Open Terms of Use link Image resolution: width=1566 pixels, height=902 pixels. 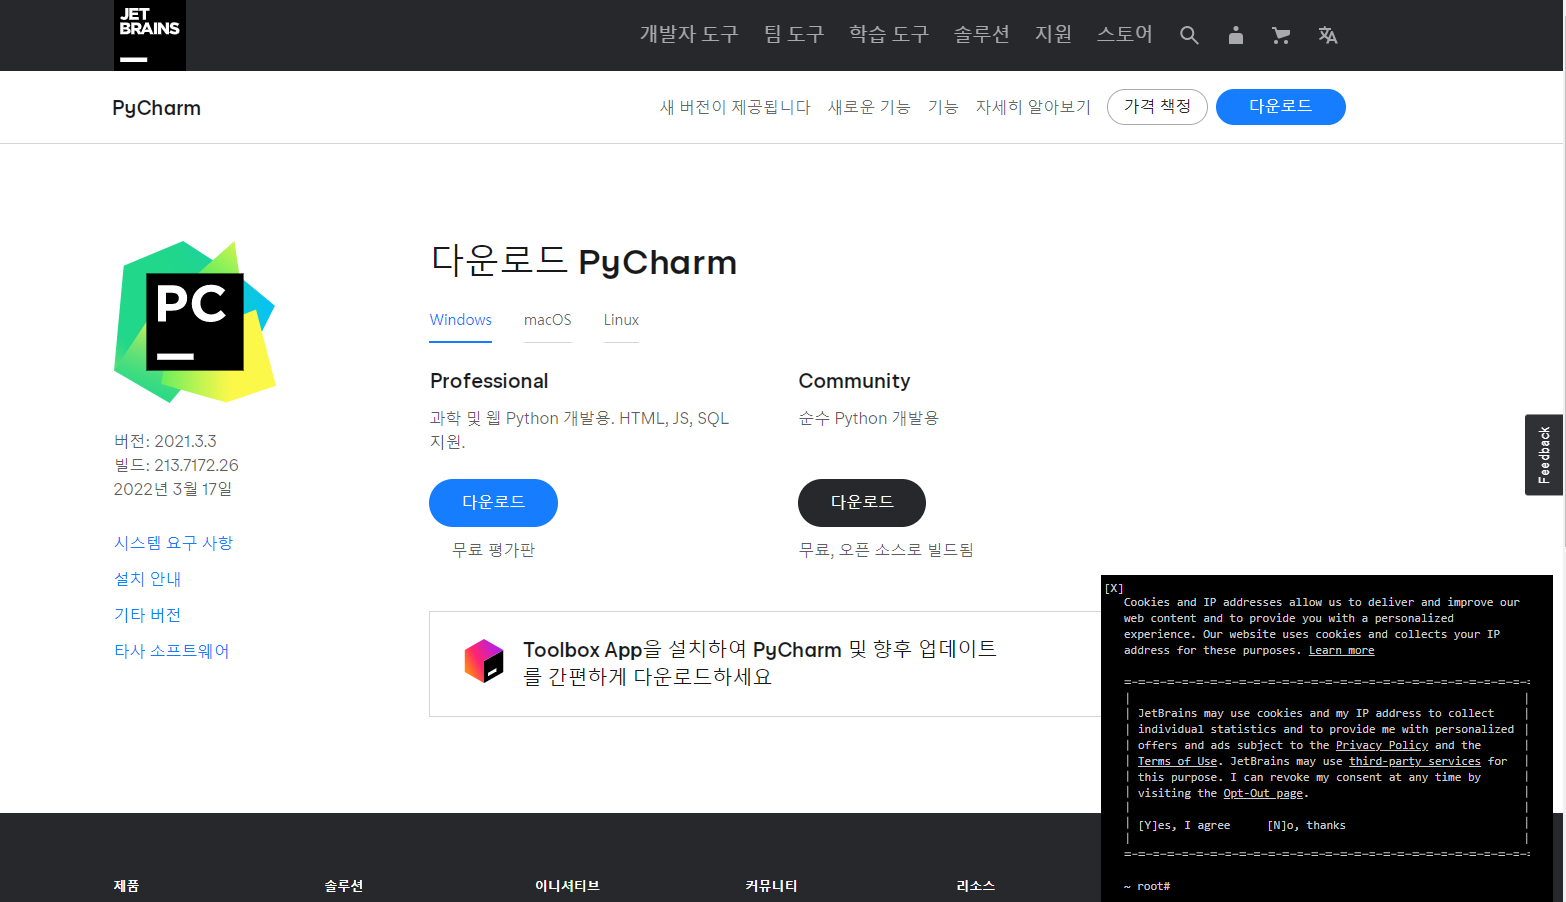click(x=1177, y=762)
